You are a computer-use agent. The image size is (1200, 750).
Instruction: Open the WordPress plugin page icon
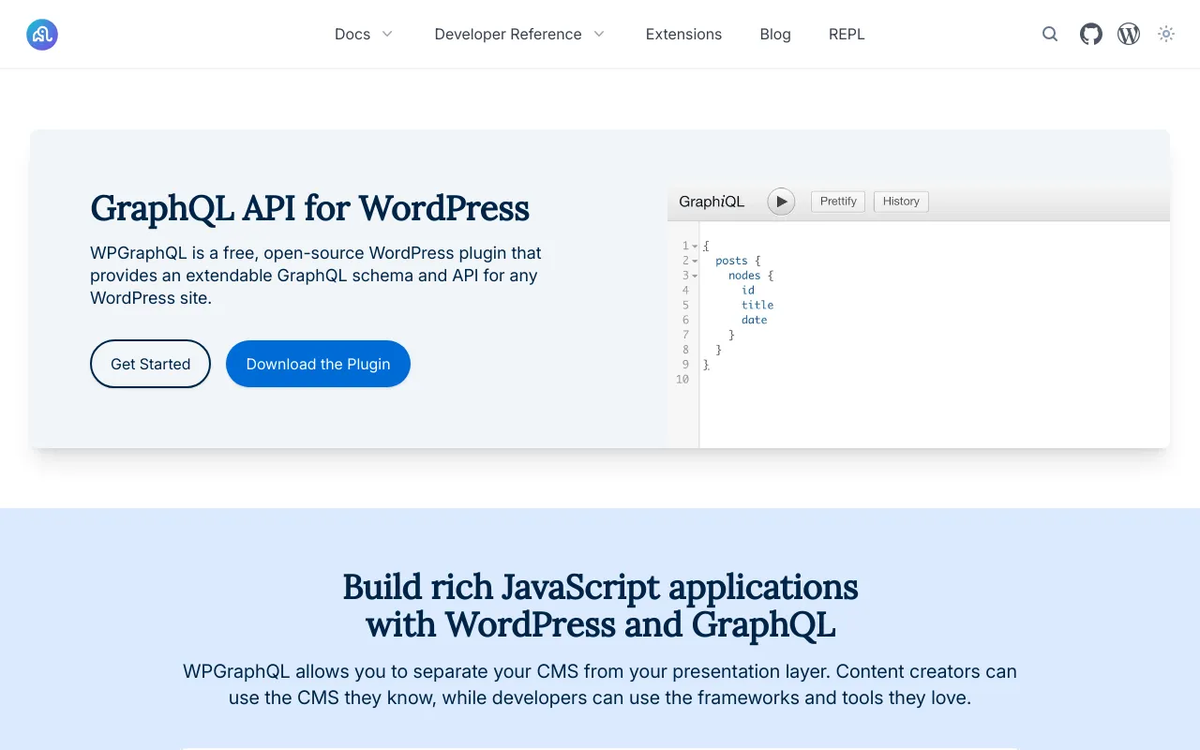1129,34
